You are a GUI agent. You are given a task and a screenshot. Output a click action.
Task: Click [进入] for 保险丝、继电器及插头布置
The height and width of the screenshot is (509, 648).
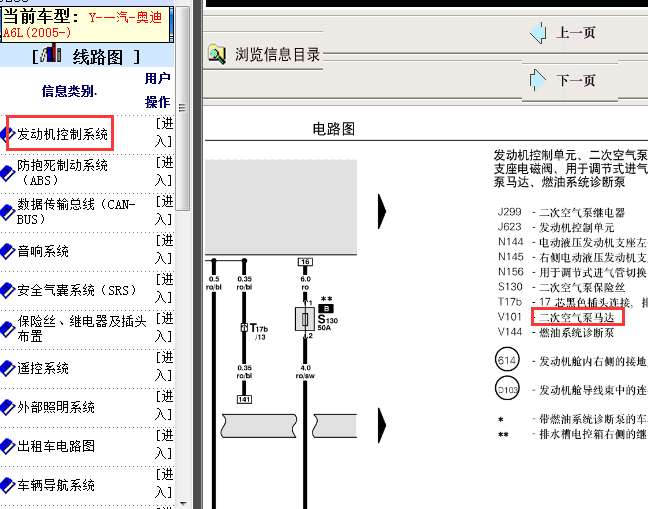coord(164,327)
